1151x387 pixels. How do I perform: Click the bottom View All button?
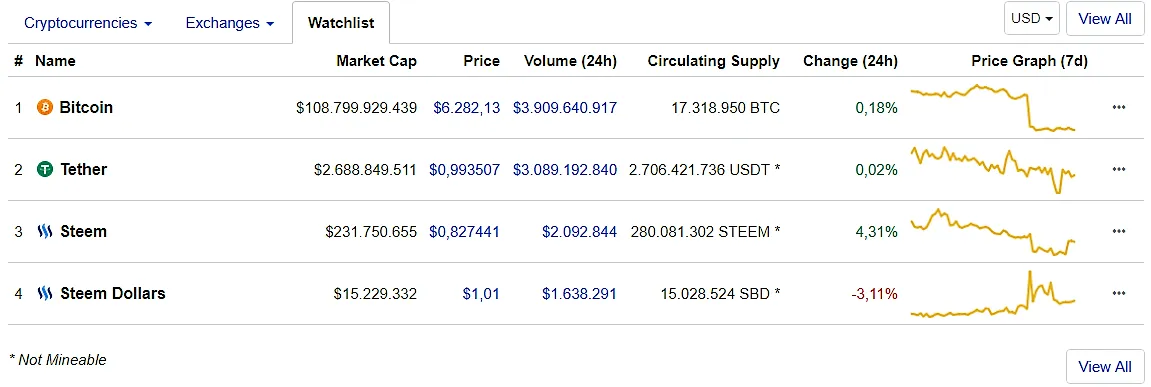pyautogui.click(x=1105, y=366)
